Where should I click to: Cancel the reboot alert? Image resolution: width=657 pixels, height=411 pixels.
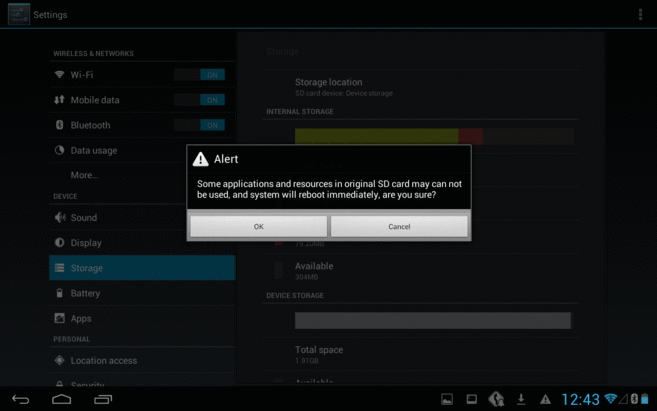[x=399, y=227]
